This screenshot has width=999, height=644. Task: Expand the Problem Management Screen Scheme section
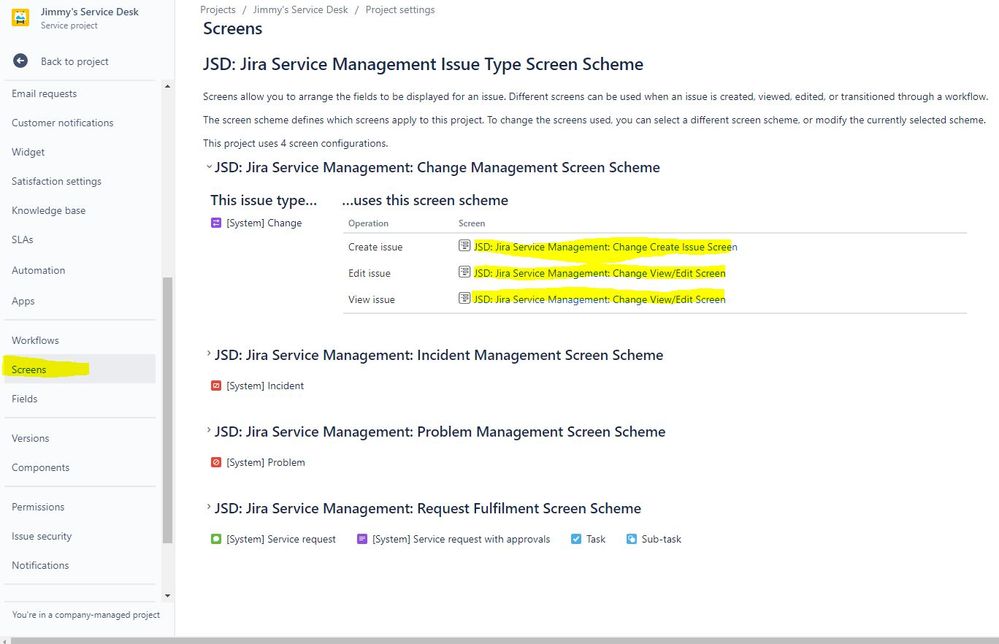[x=208, y=430]
